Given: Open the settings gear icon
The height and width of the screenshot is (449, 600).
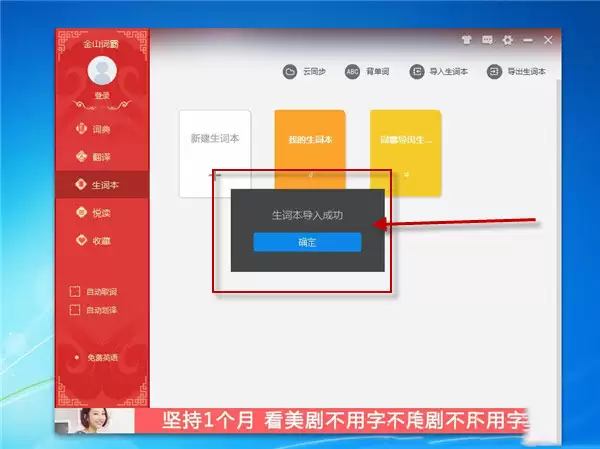Looking at the screenshot, I should coord(507,40).
